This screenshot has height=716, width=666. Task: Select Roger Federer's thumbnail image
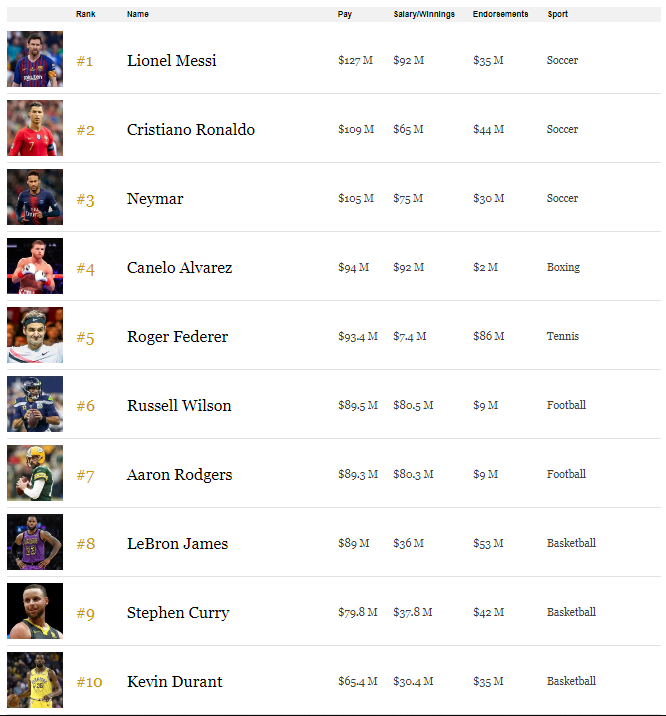(35, 335)
